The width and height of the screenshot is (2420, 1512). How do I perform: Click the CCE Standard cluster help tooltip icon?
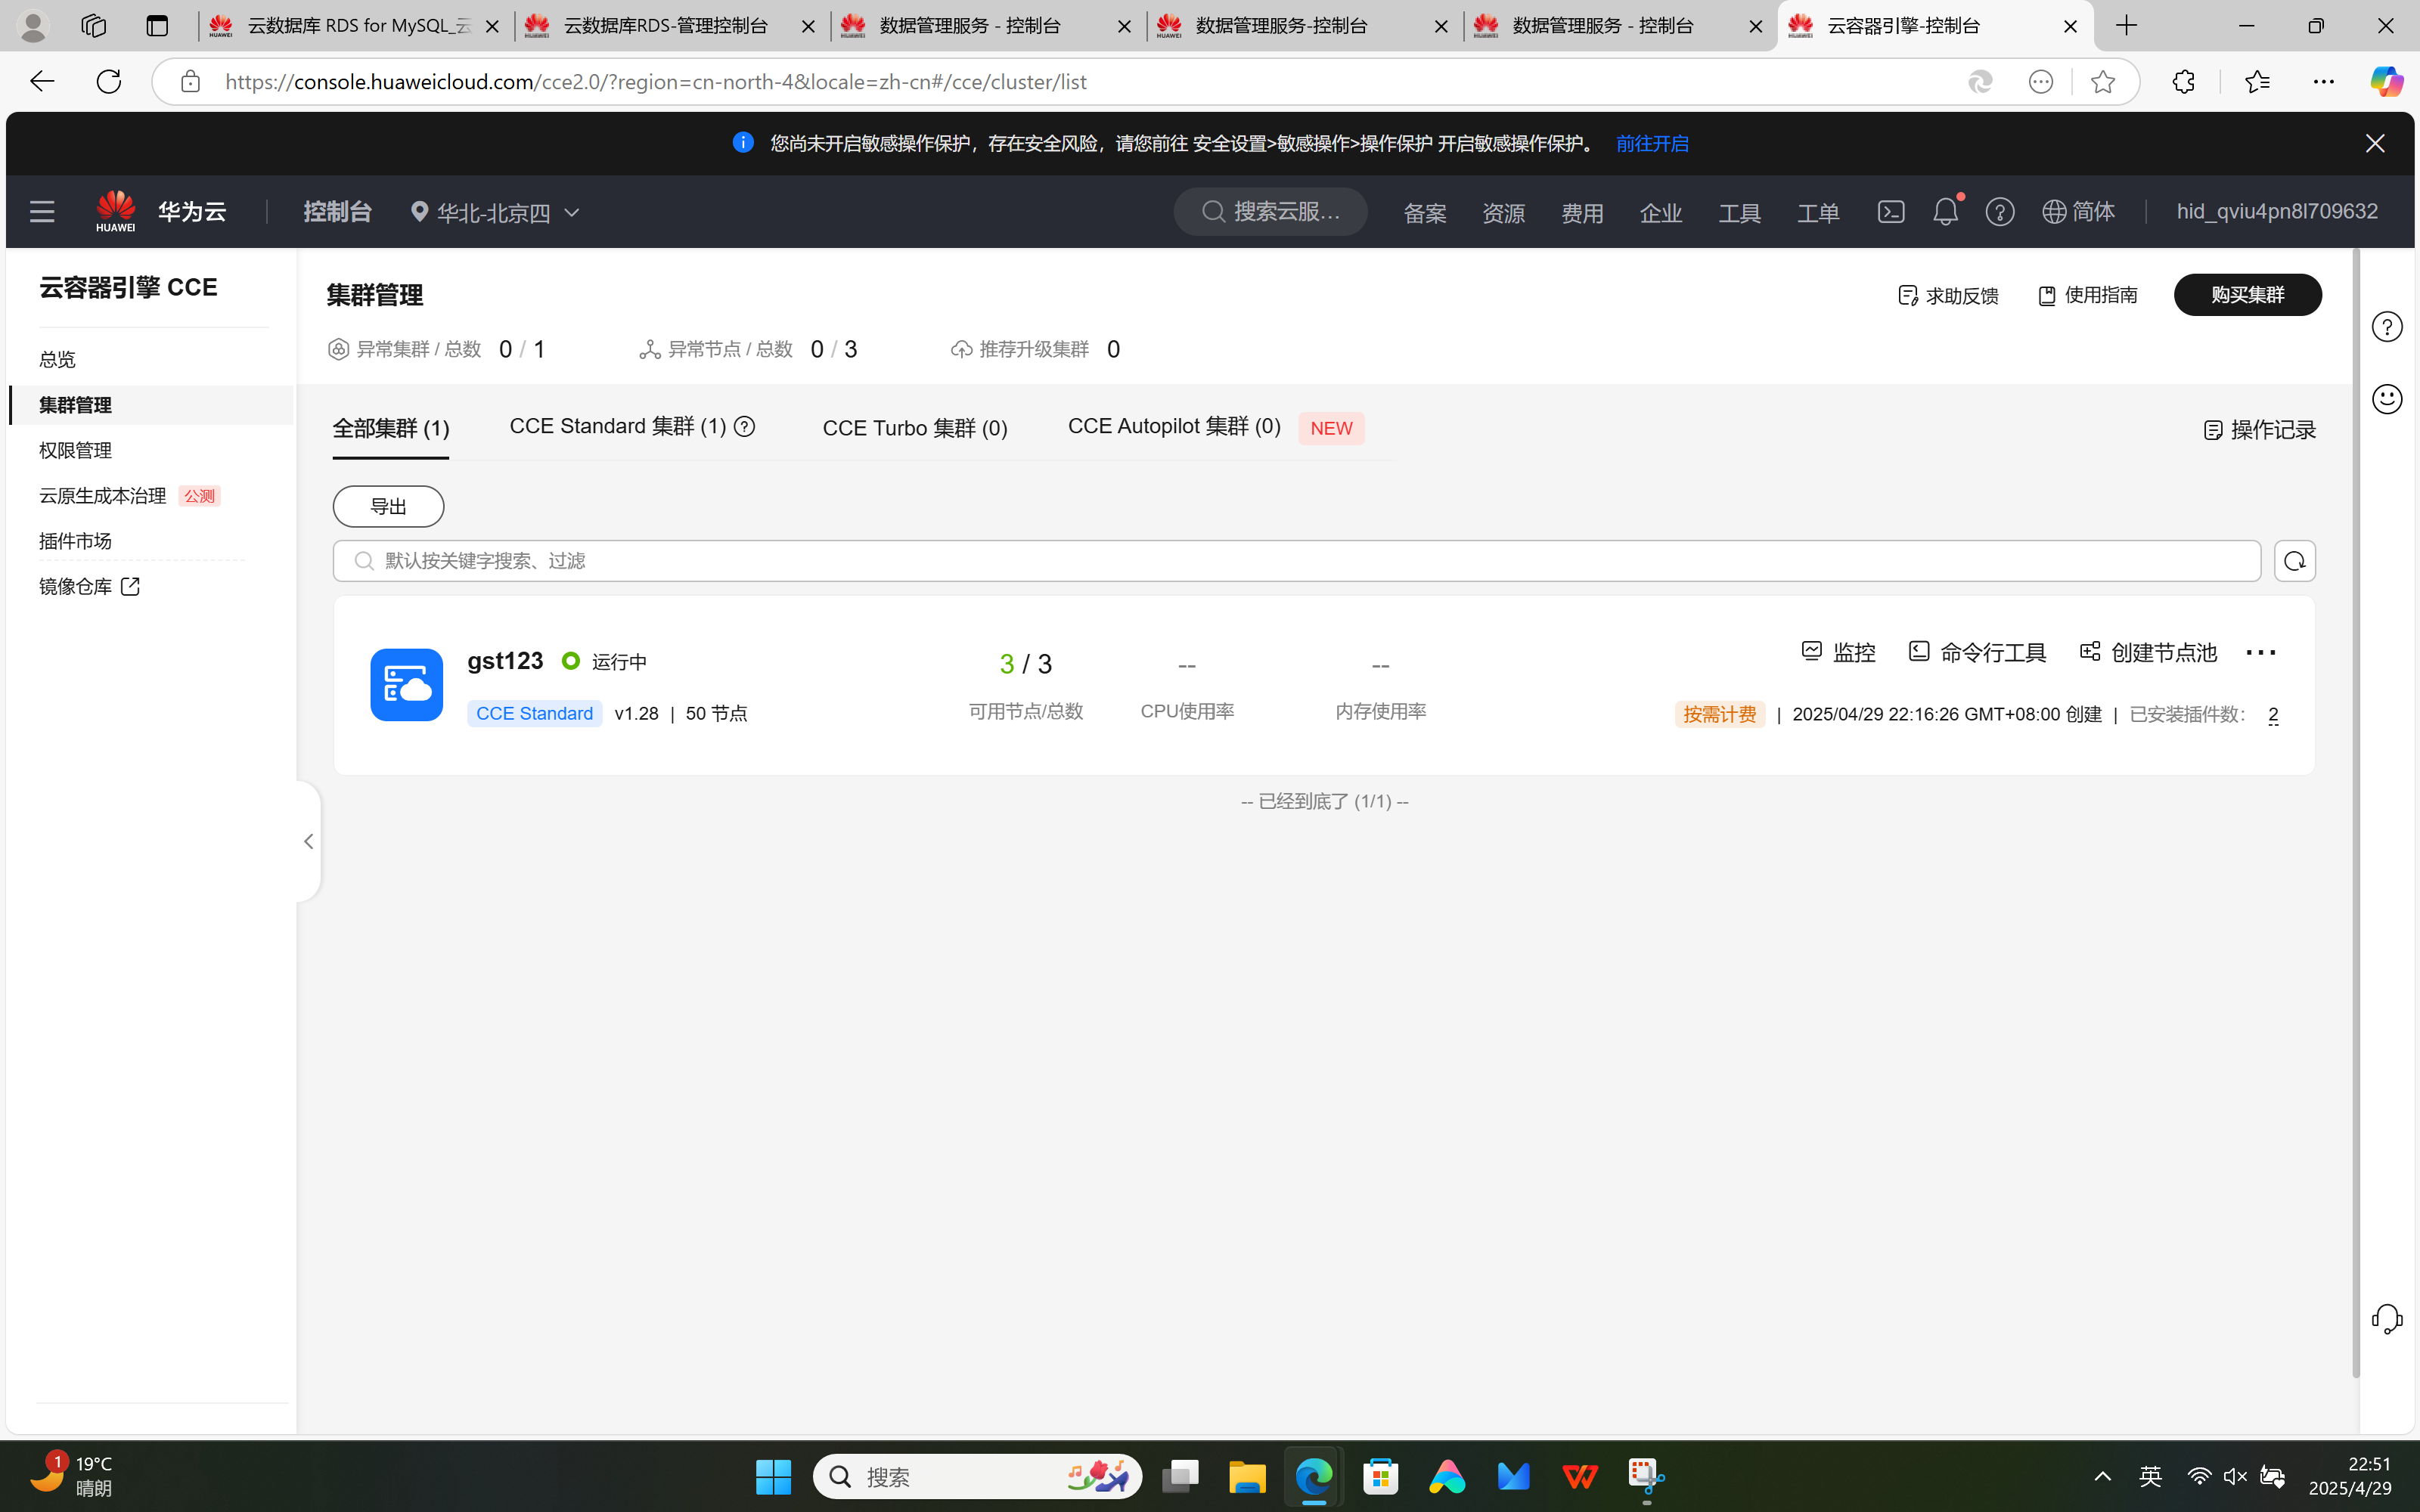[x=745, y=427]
